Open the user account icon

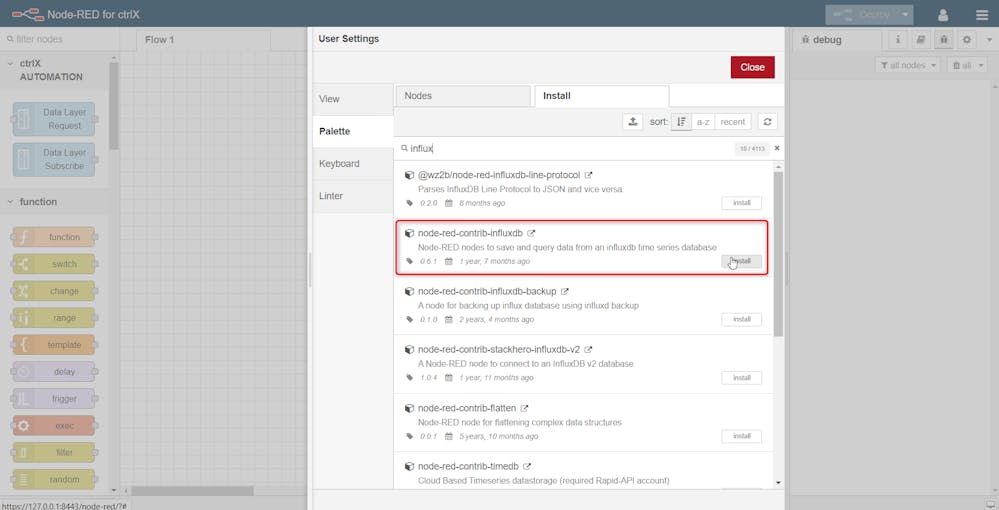[x=943, y=14]
